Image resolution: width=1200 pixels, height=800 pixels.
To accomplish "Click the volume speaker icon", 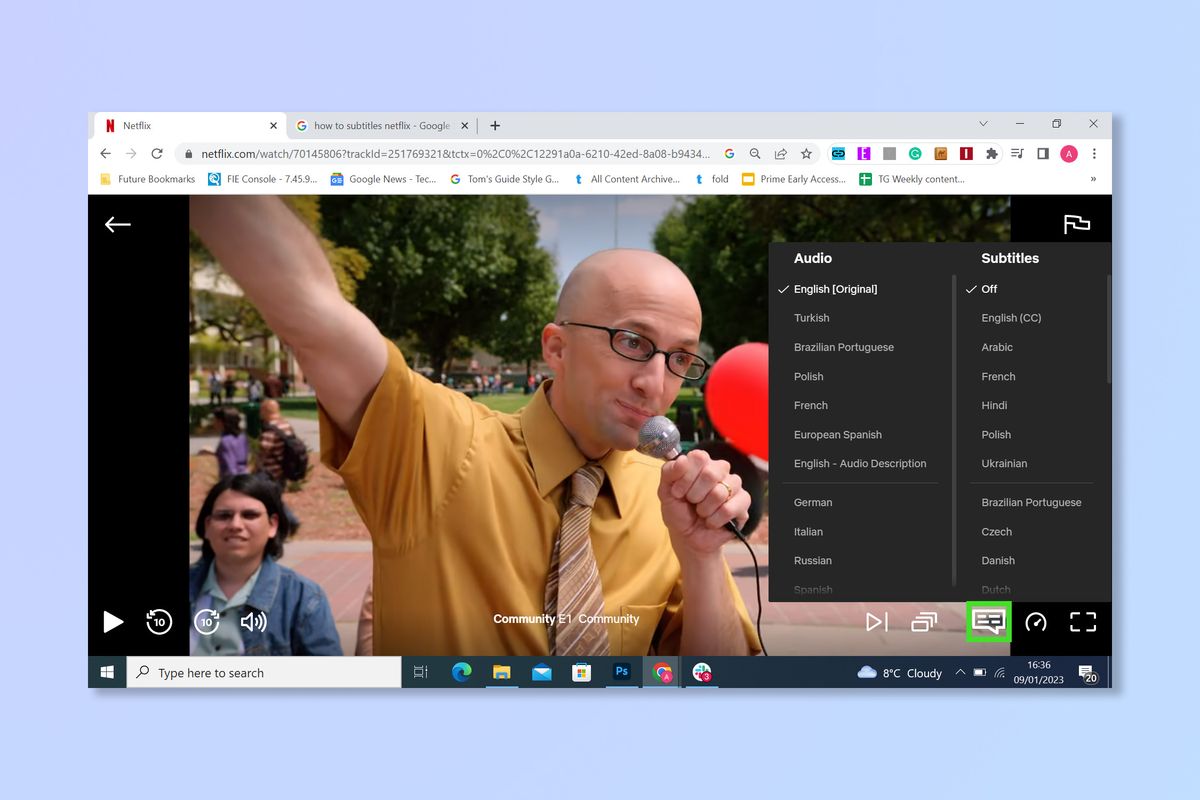I will click(x=254, y=621).
